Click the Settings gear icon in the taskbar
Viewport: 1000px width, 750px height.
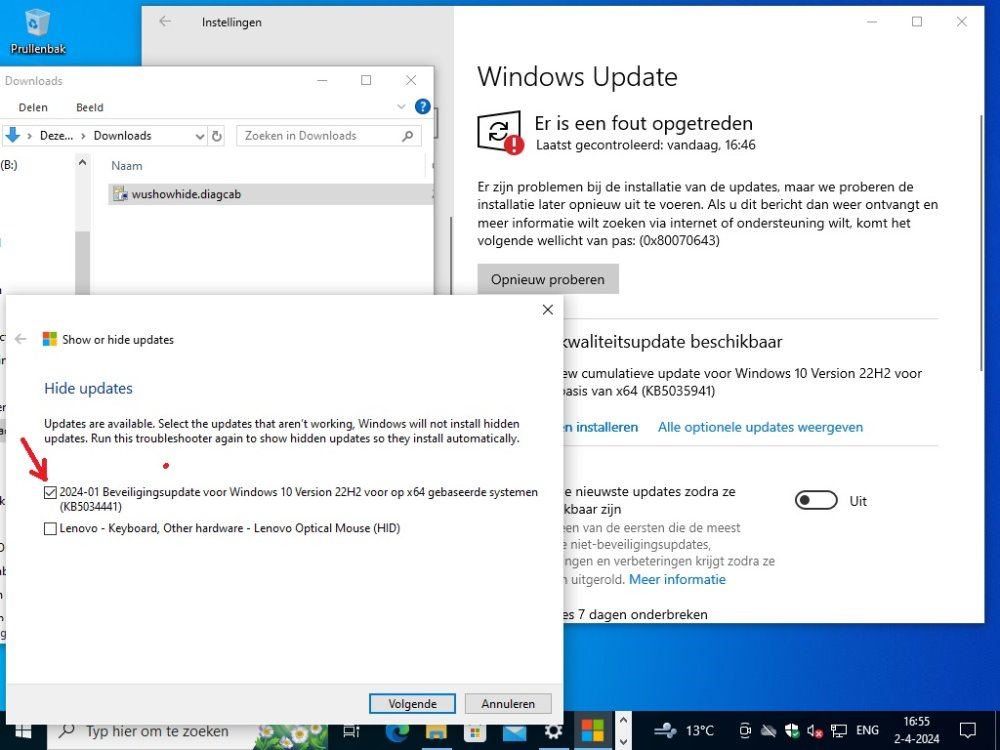[553, 731]
